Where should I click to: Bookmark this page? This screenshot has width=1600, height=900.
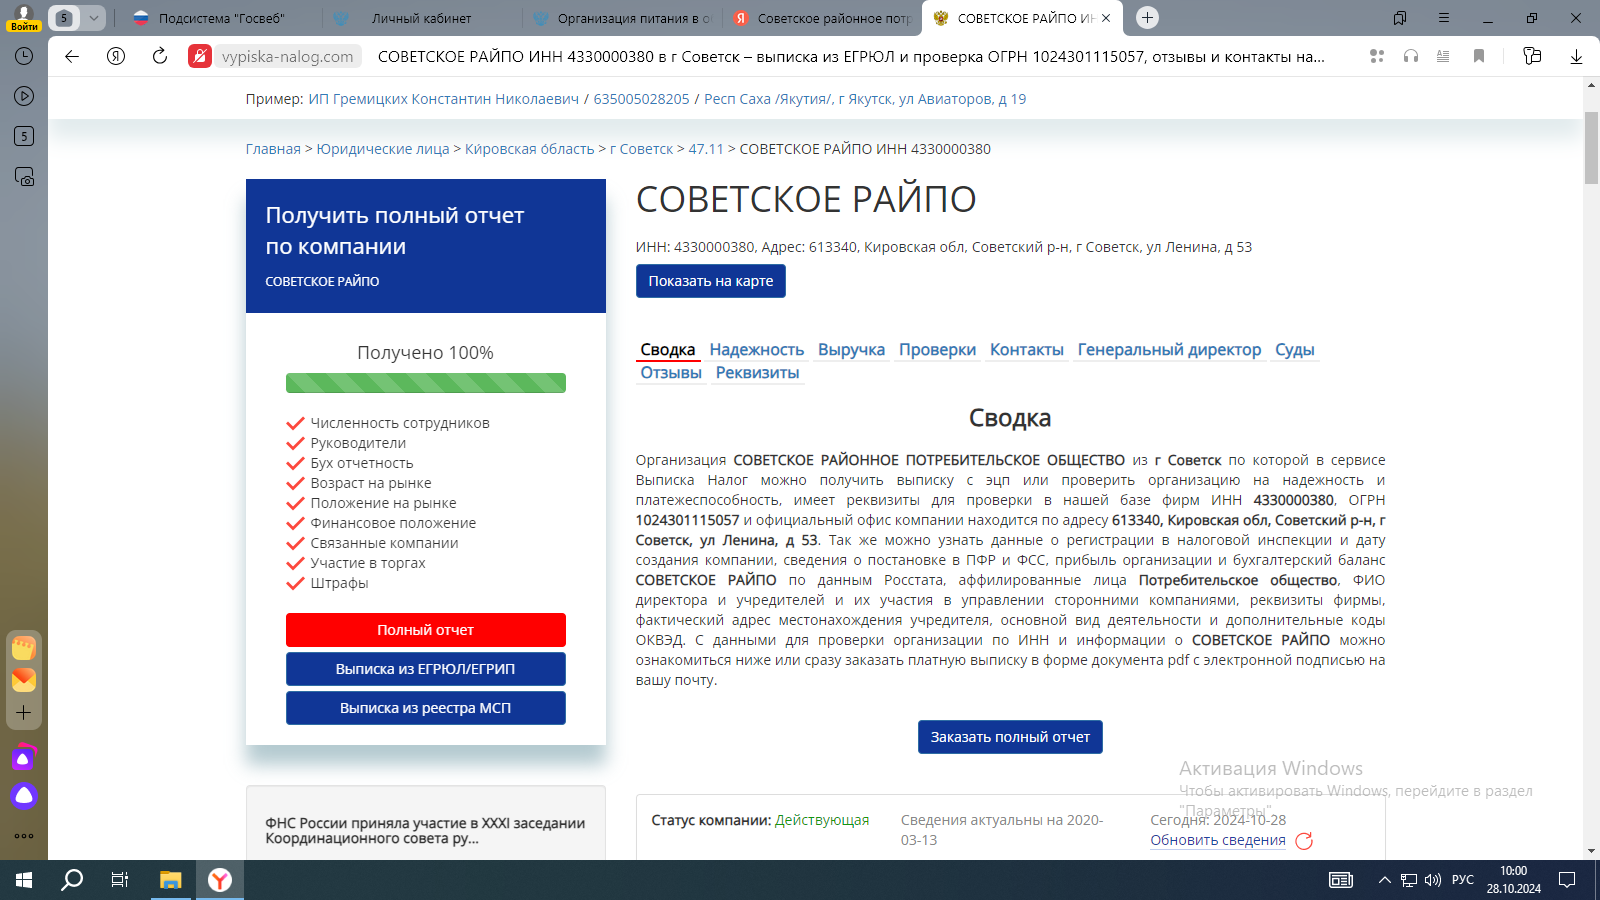(1479, 56)
